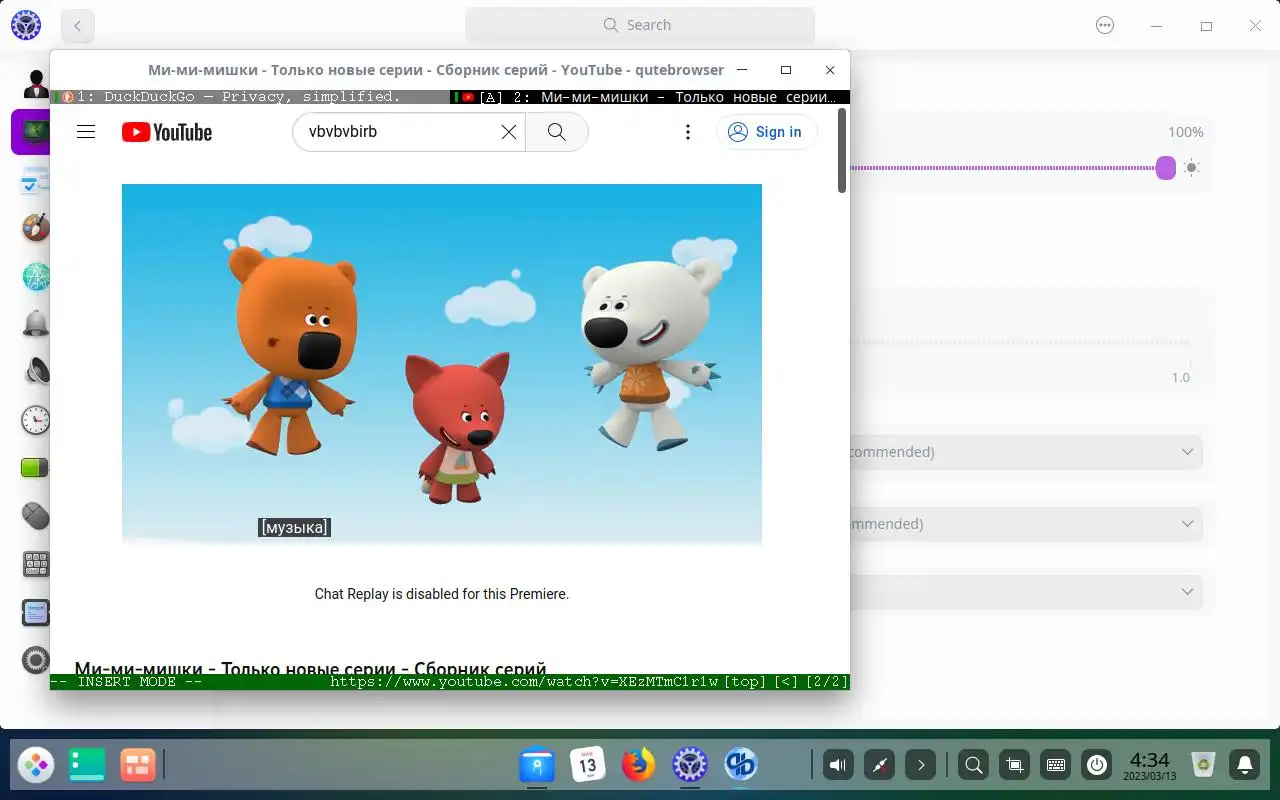Open the Deepin launcher in the dock
Viewport: 1280px width, 800px height.
pyautogui.click(x=36, y=766)
